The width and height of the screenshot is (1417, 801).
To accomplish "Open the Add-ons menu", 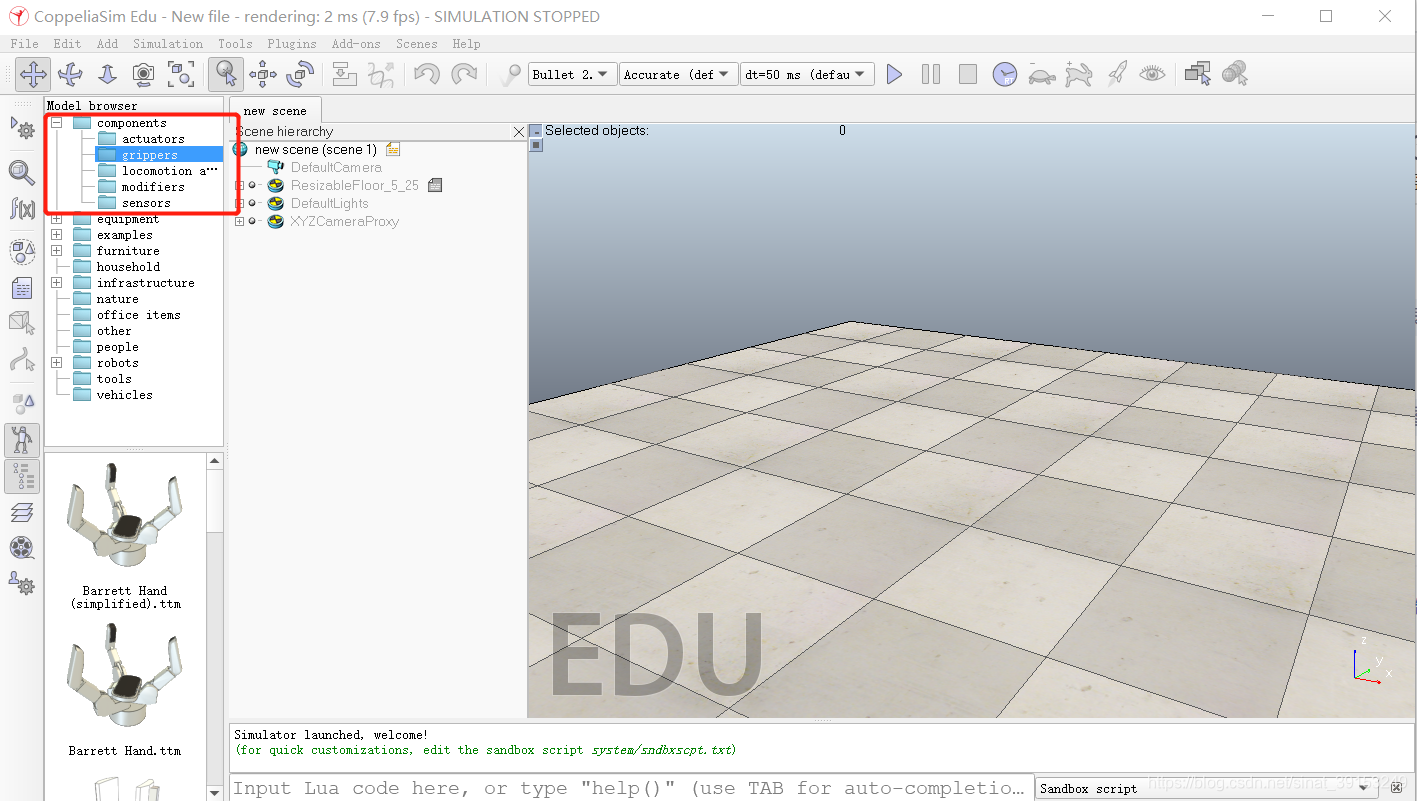I will (356, 44).
